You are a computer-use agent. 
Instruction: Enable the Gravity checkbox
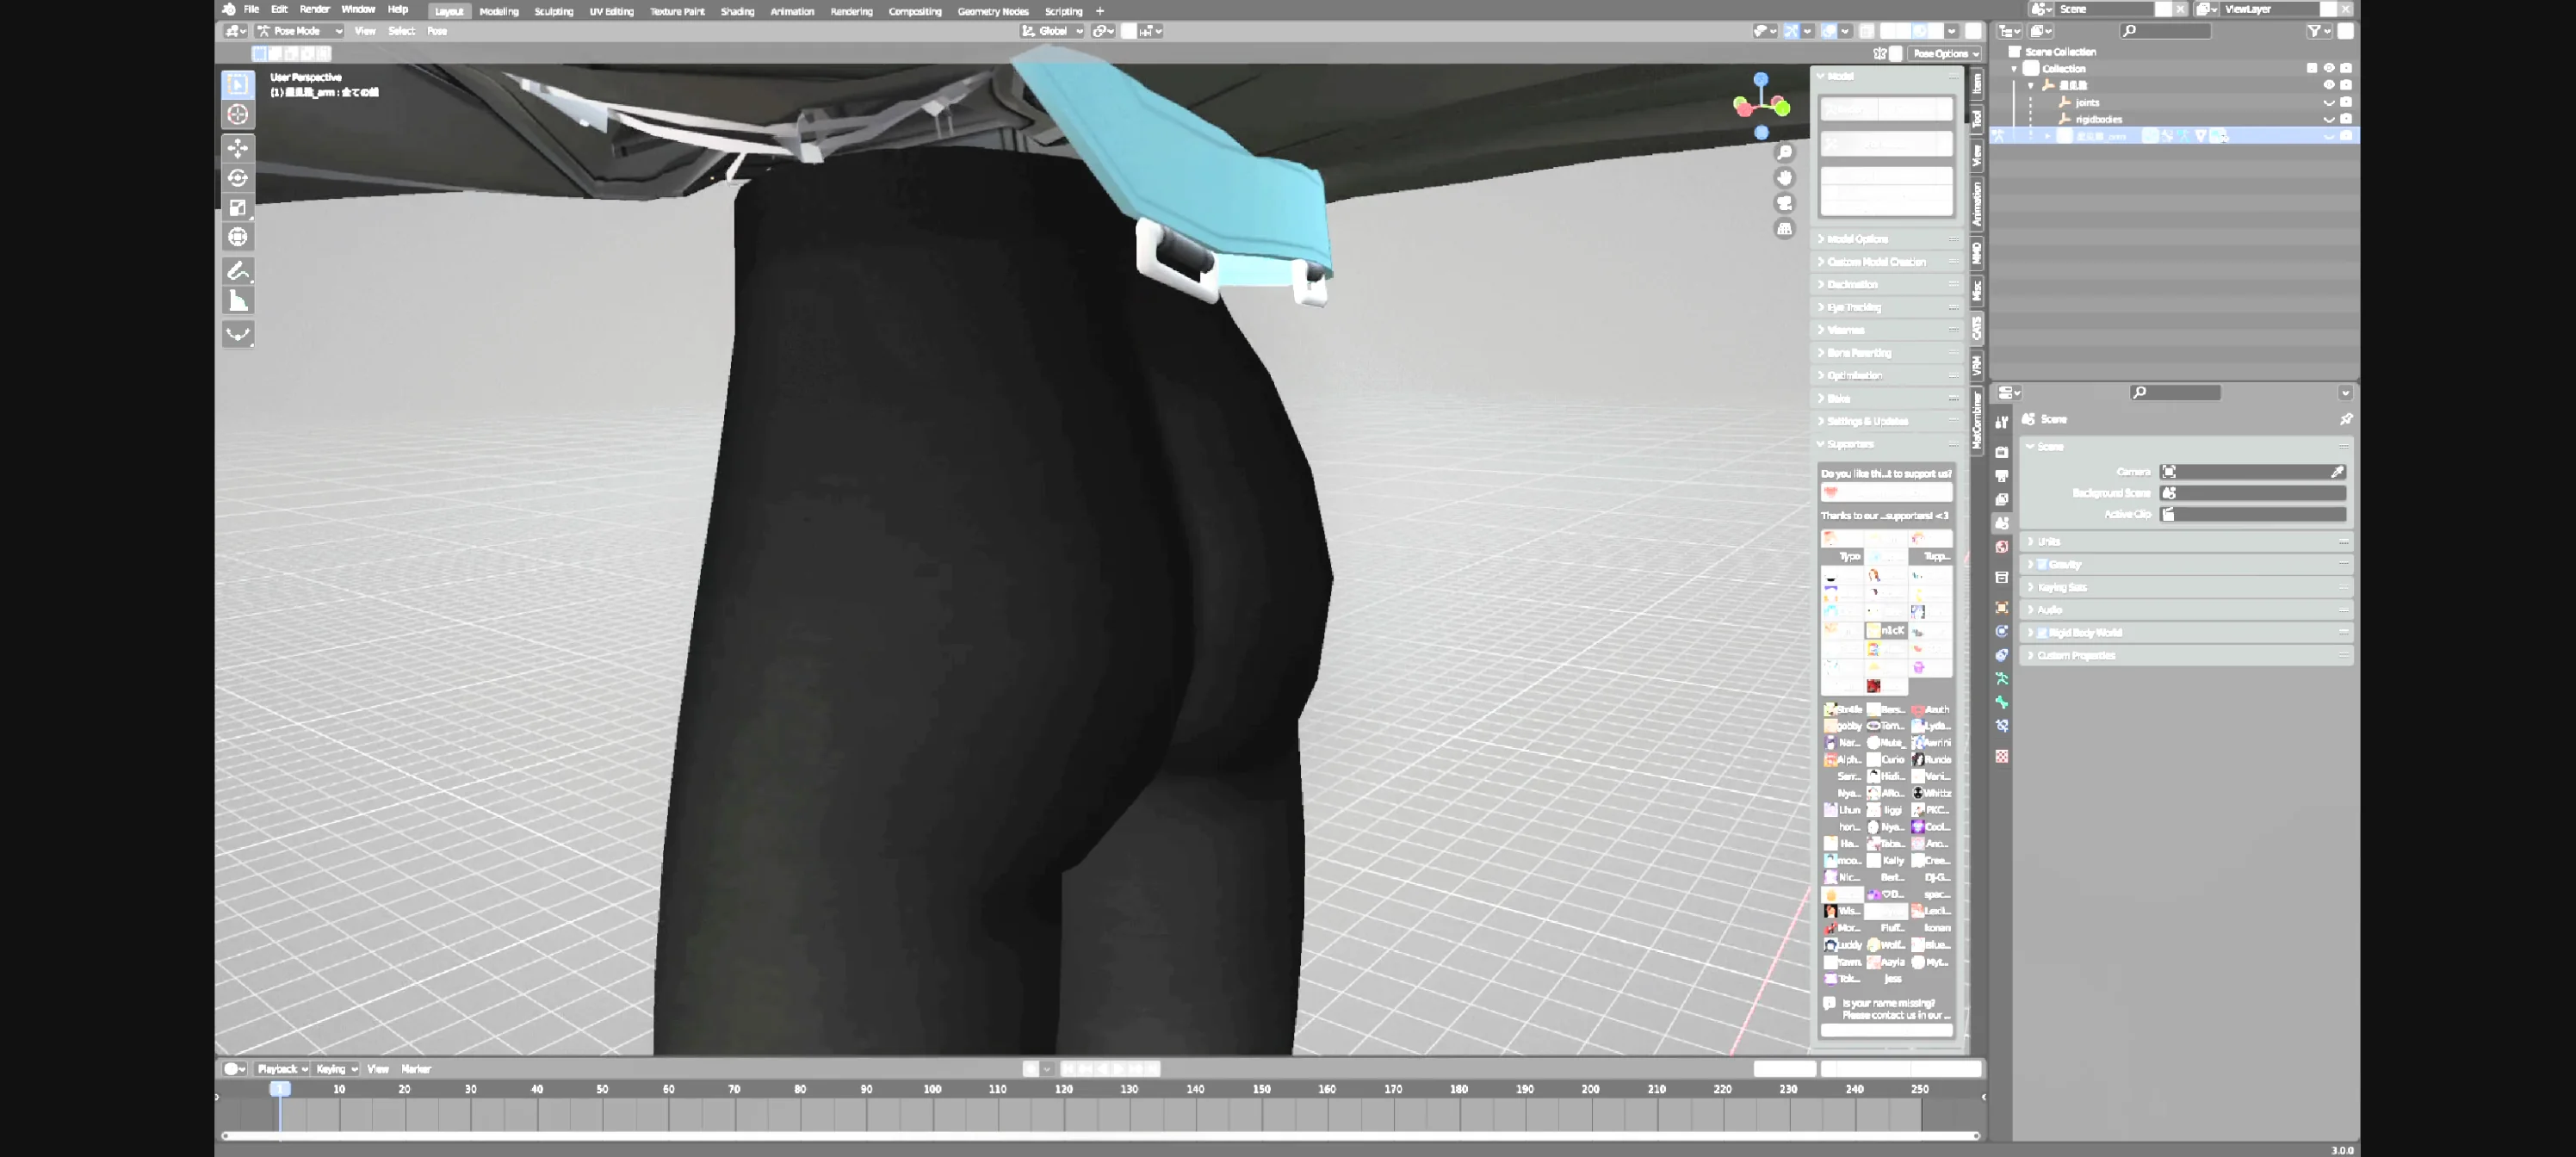click(2042, 564)
